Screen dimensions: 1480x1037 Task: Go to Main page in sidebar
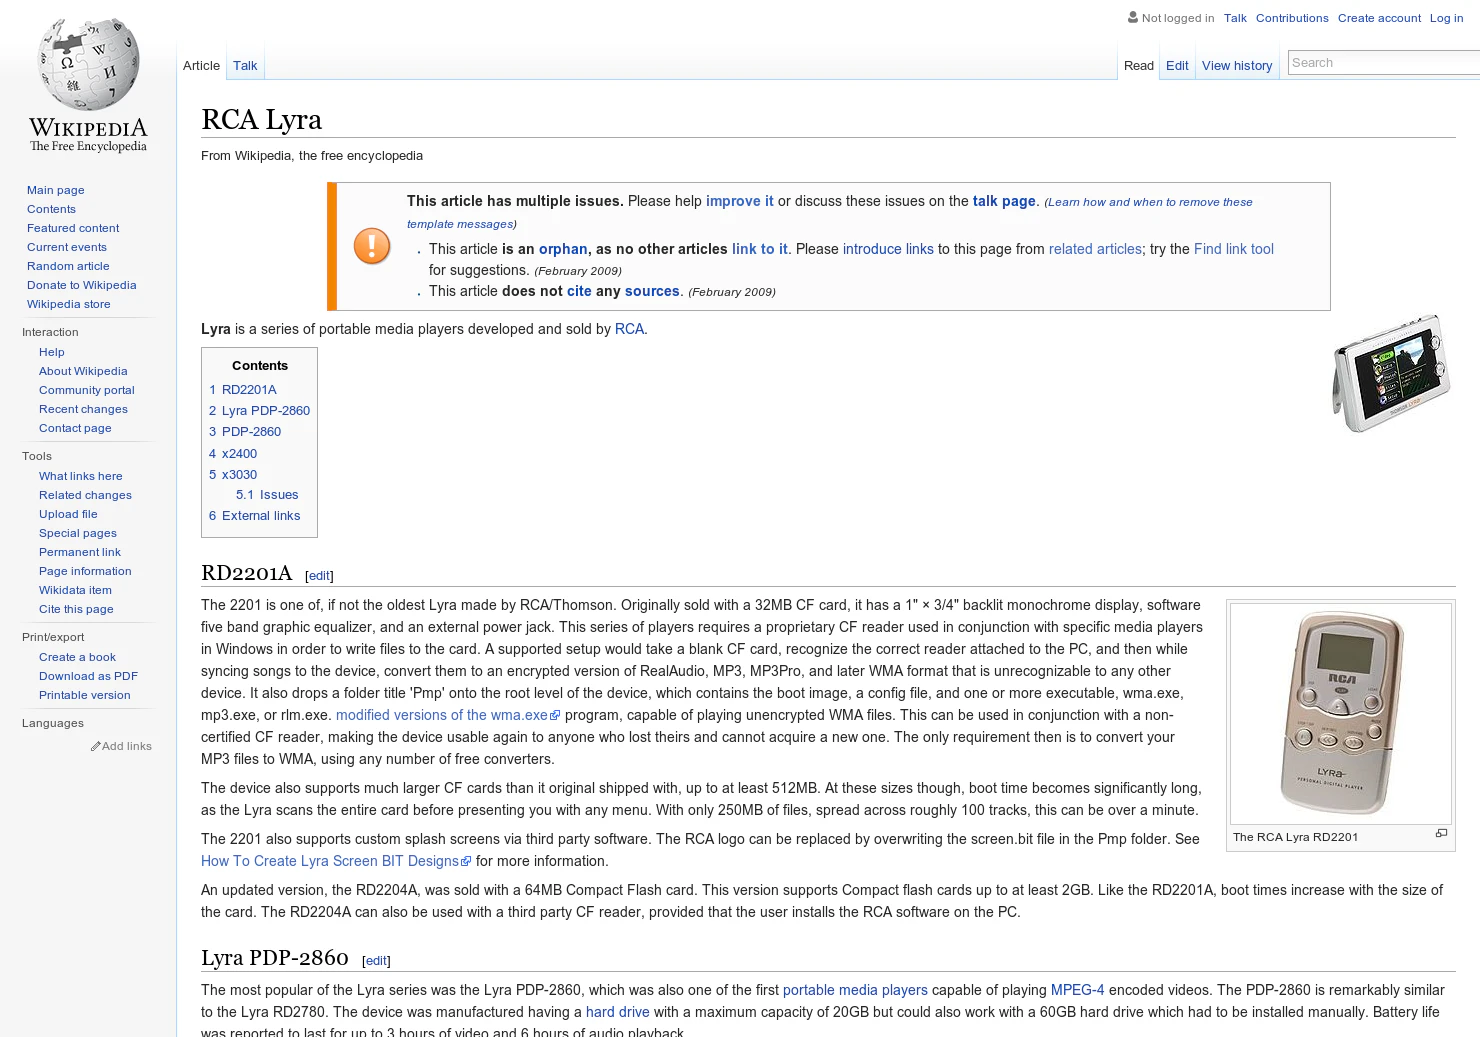tap(56, 190)
